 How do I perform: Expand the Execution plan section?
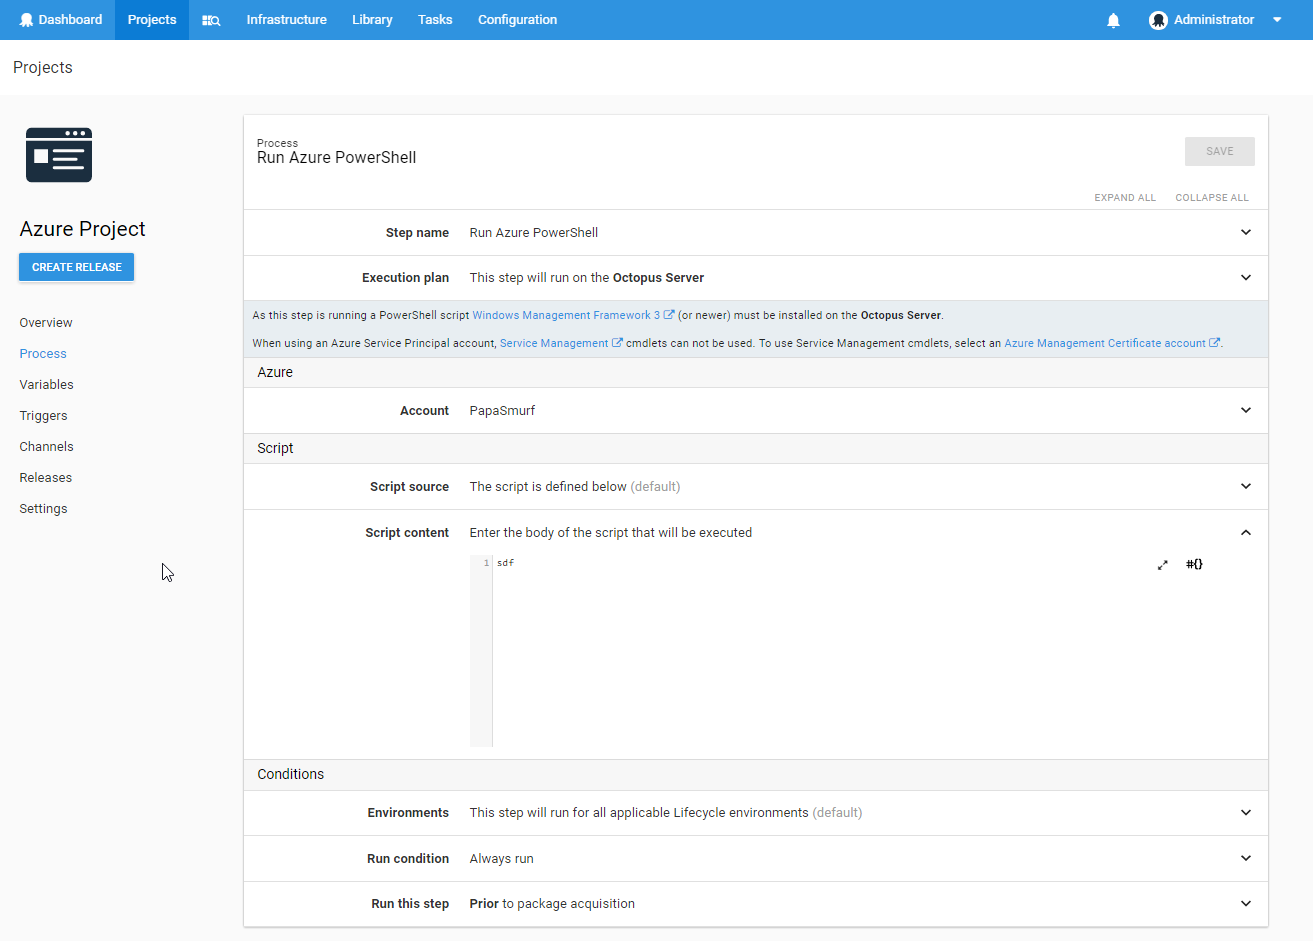point(1246,278)
